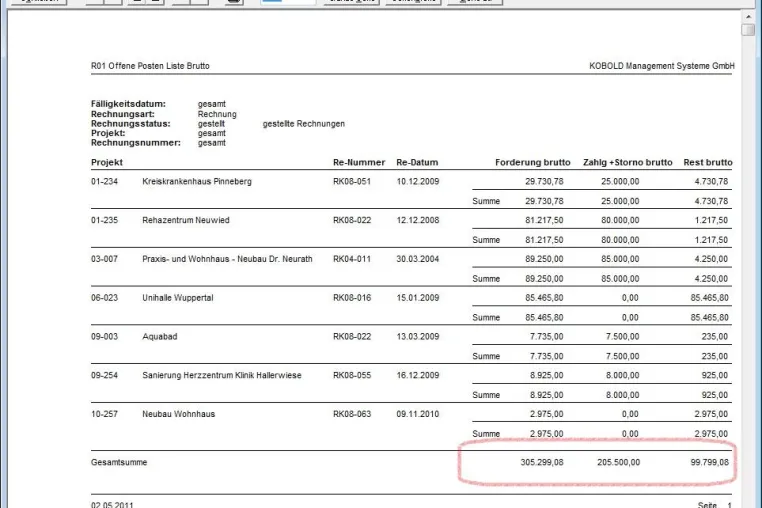Click the 'Fälligkeitsdatum:' label
The width and height of the screenshot is (762, 508).
coord(128,104)
